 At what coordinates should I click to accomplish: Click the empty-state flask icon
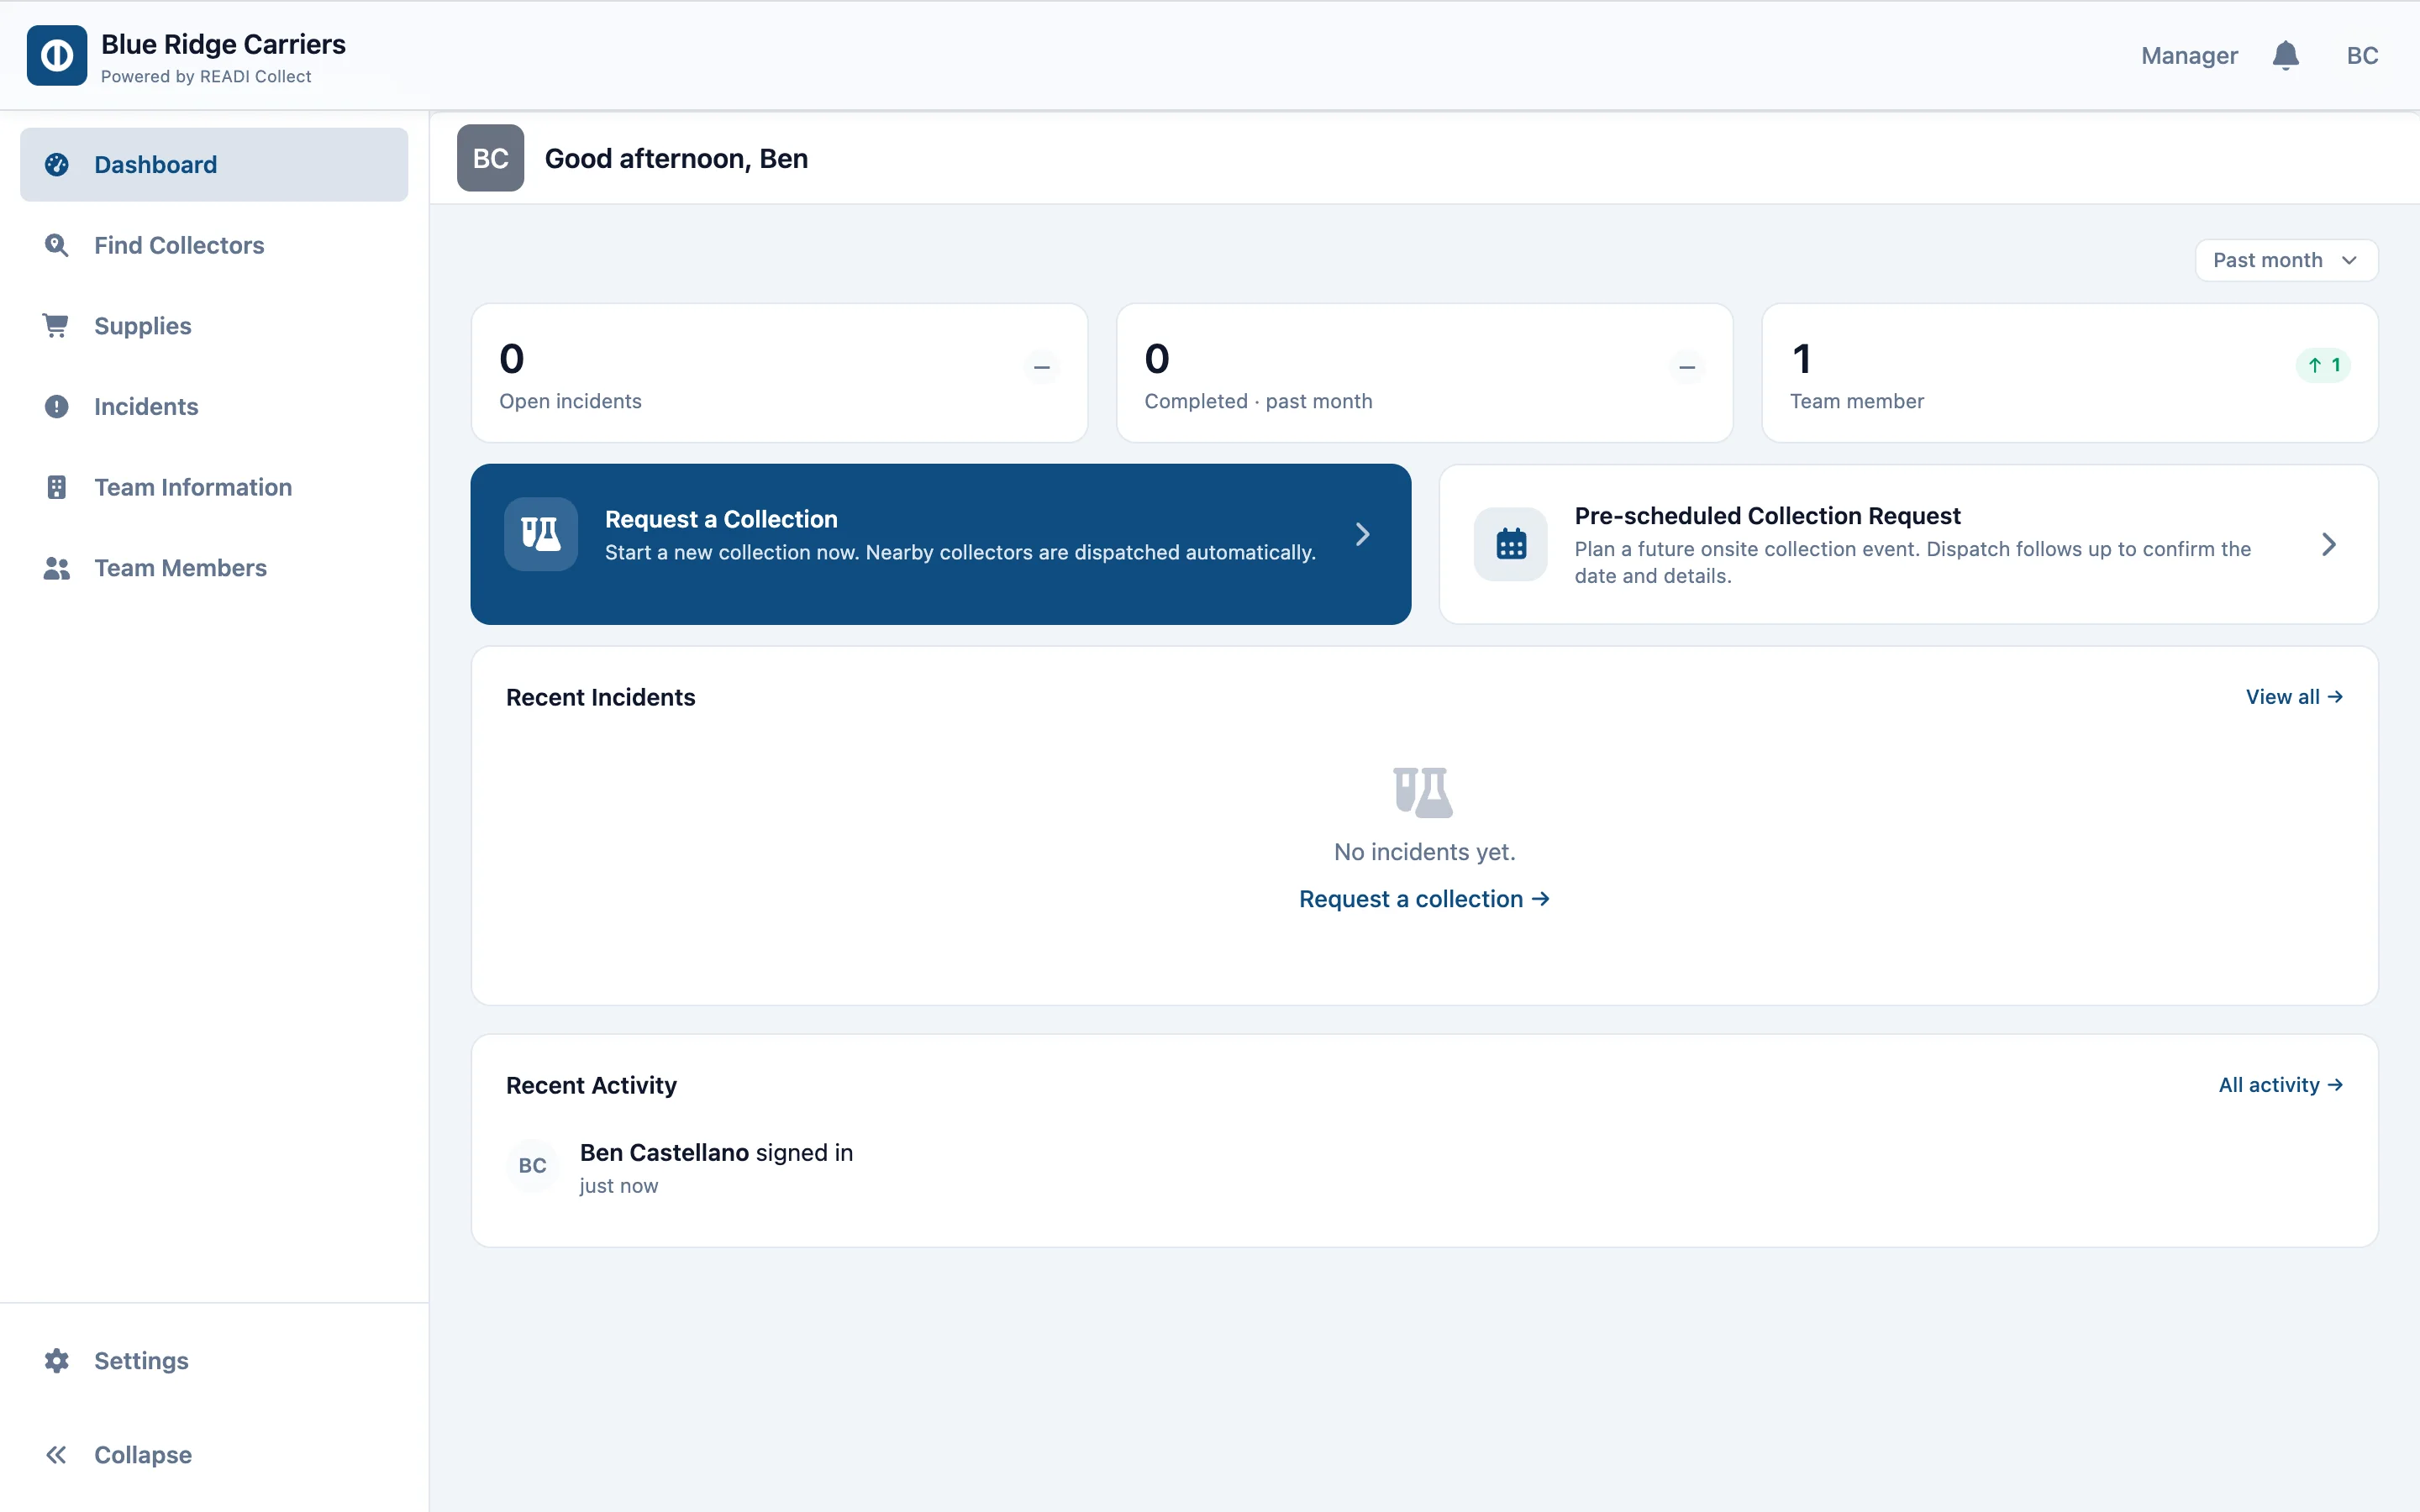1423,792
